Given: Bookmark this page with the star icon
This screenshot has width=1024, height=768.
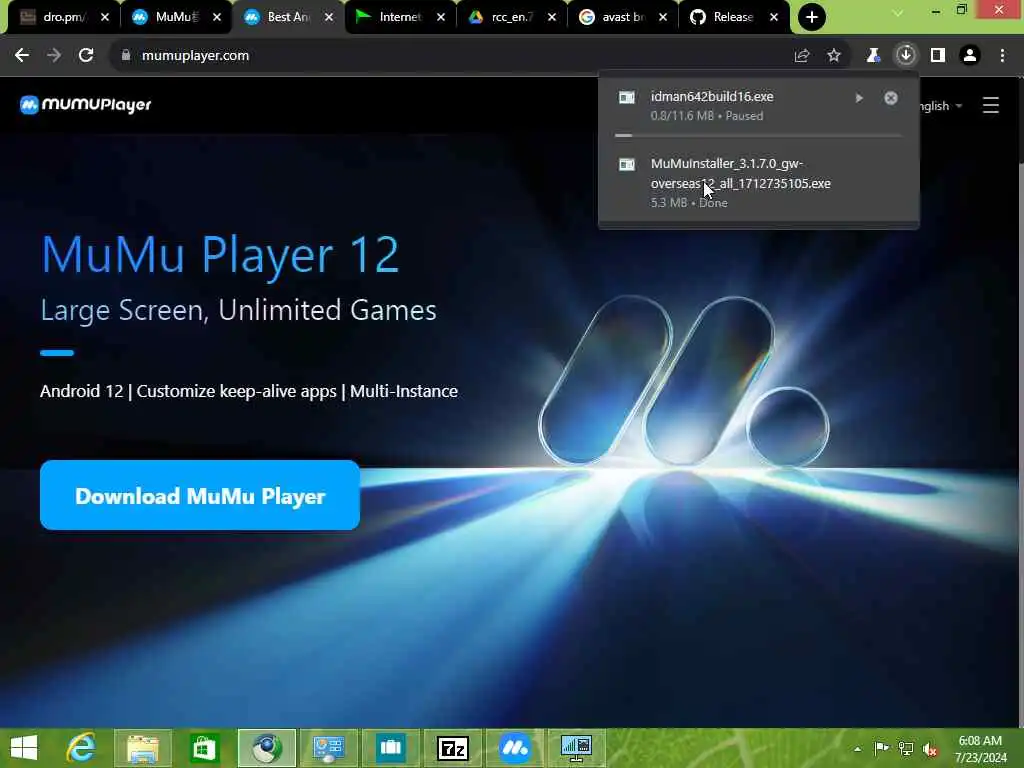Looking at the screenshot, I should pyautogui.click(x=834, y=56).
